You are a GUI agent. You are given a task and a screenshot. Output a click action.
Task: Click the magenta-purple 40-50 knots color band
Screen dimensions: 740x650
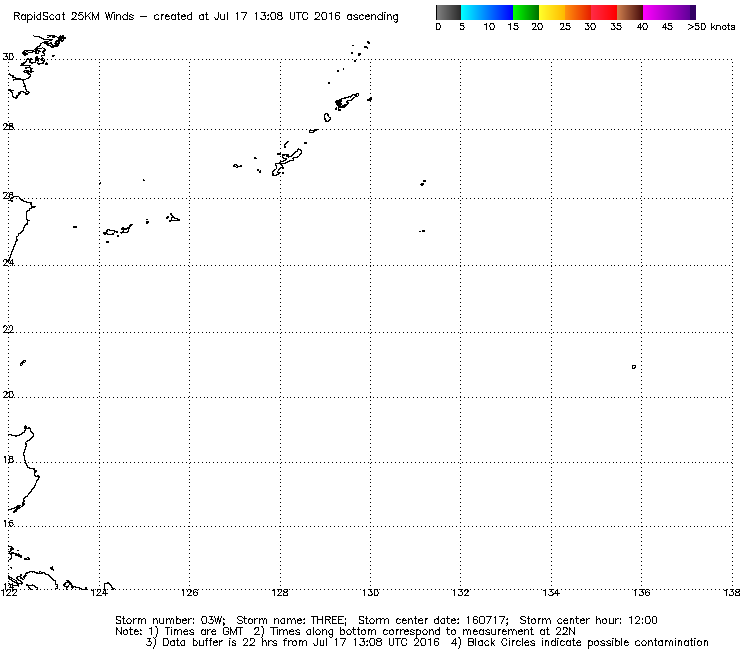click(x=669, y=12)
